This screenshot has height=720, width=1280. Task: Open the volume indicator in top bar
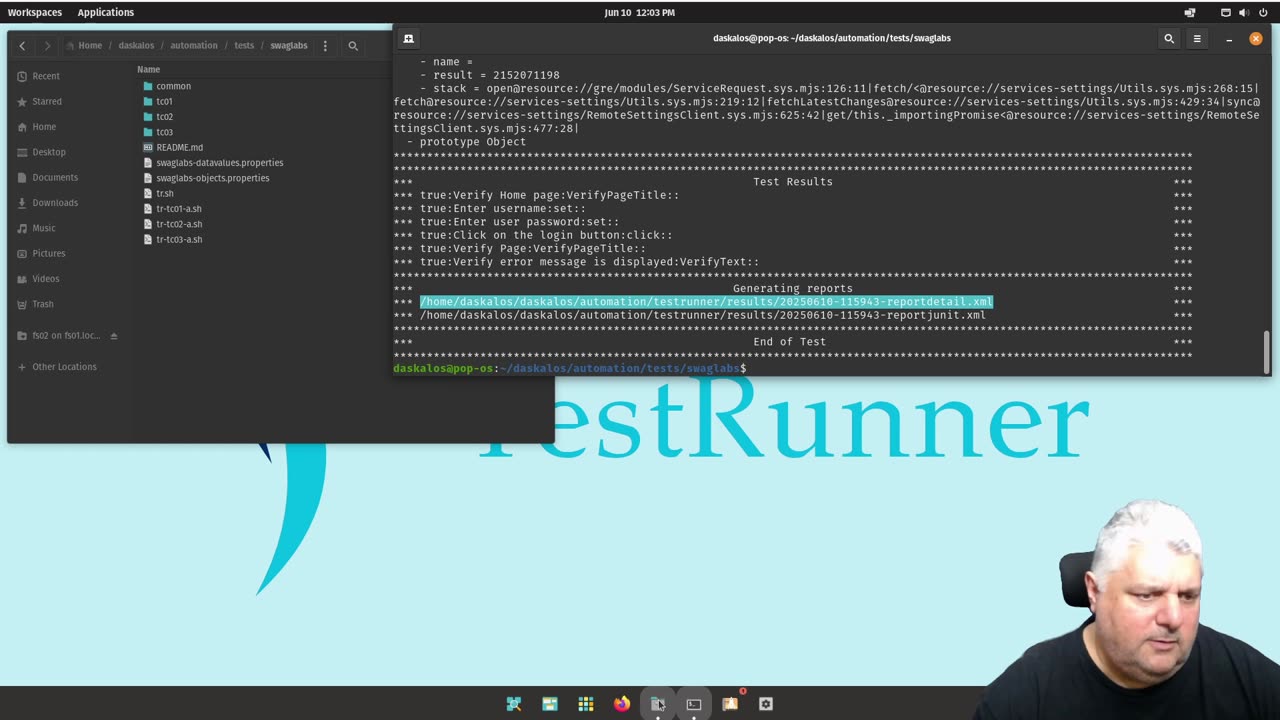tap(1244, 12)
